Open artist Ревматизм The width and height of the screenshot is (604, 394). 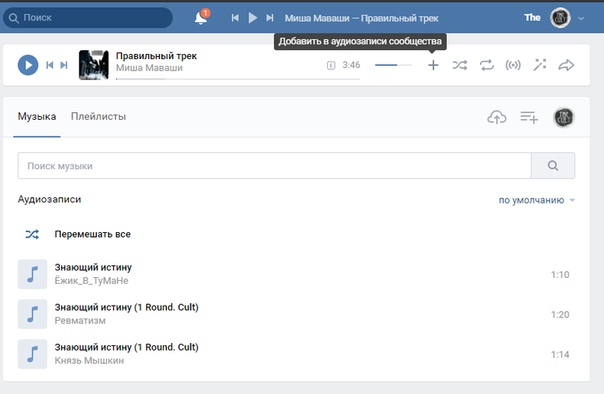point(80,320)
